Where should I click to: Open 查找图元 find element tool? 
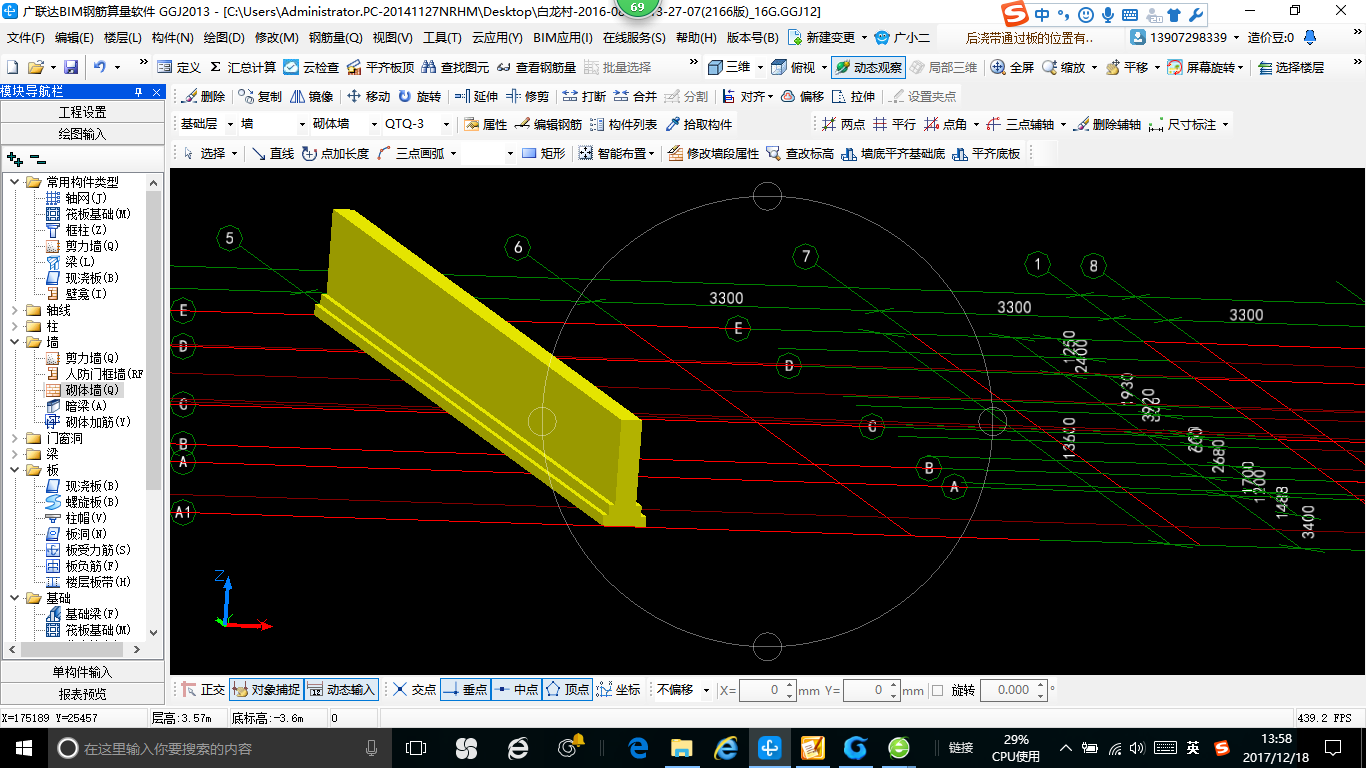[x=456, y=67]
